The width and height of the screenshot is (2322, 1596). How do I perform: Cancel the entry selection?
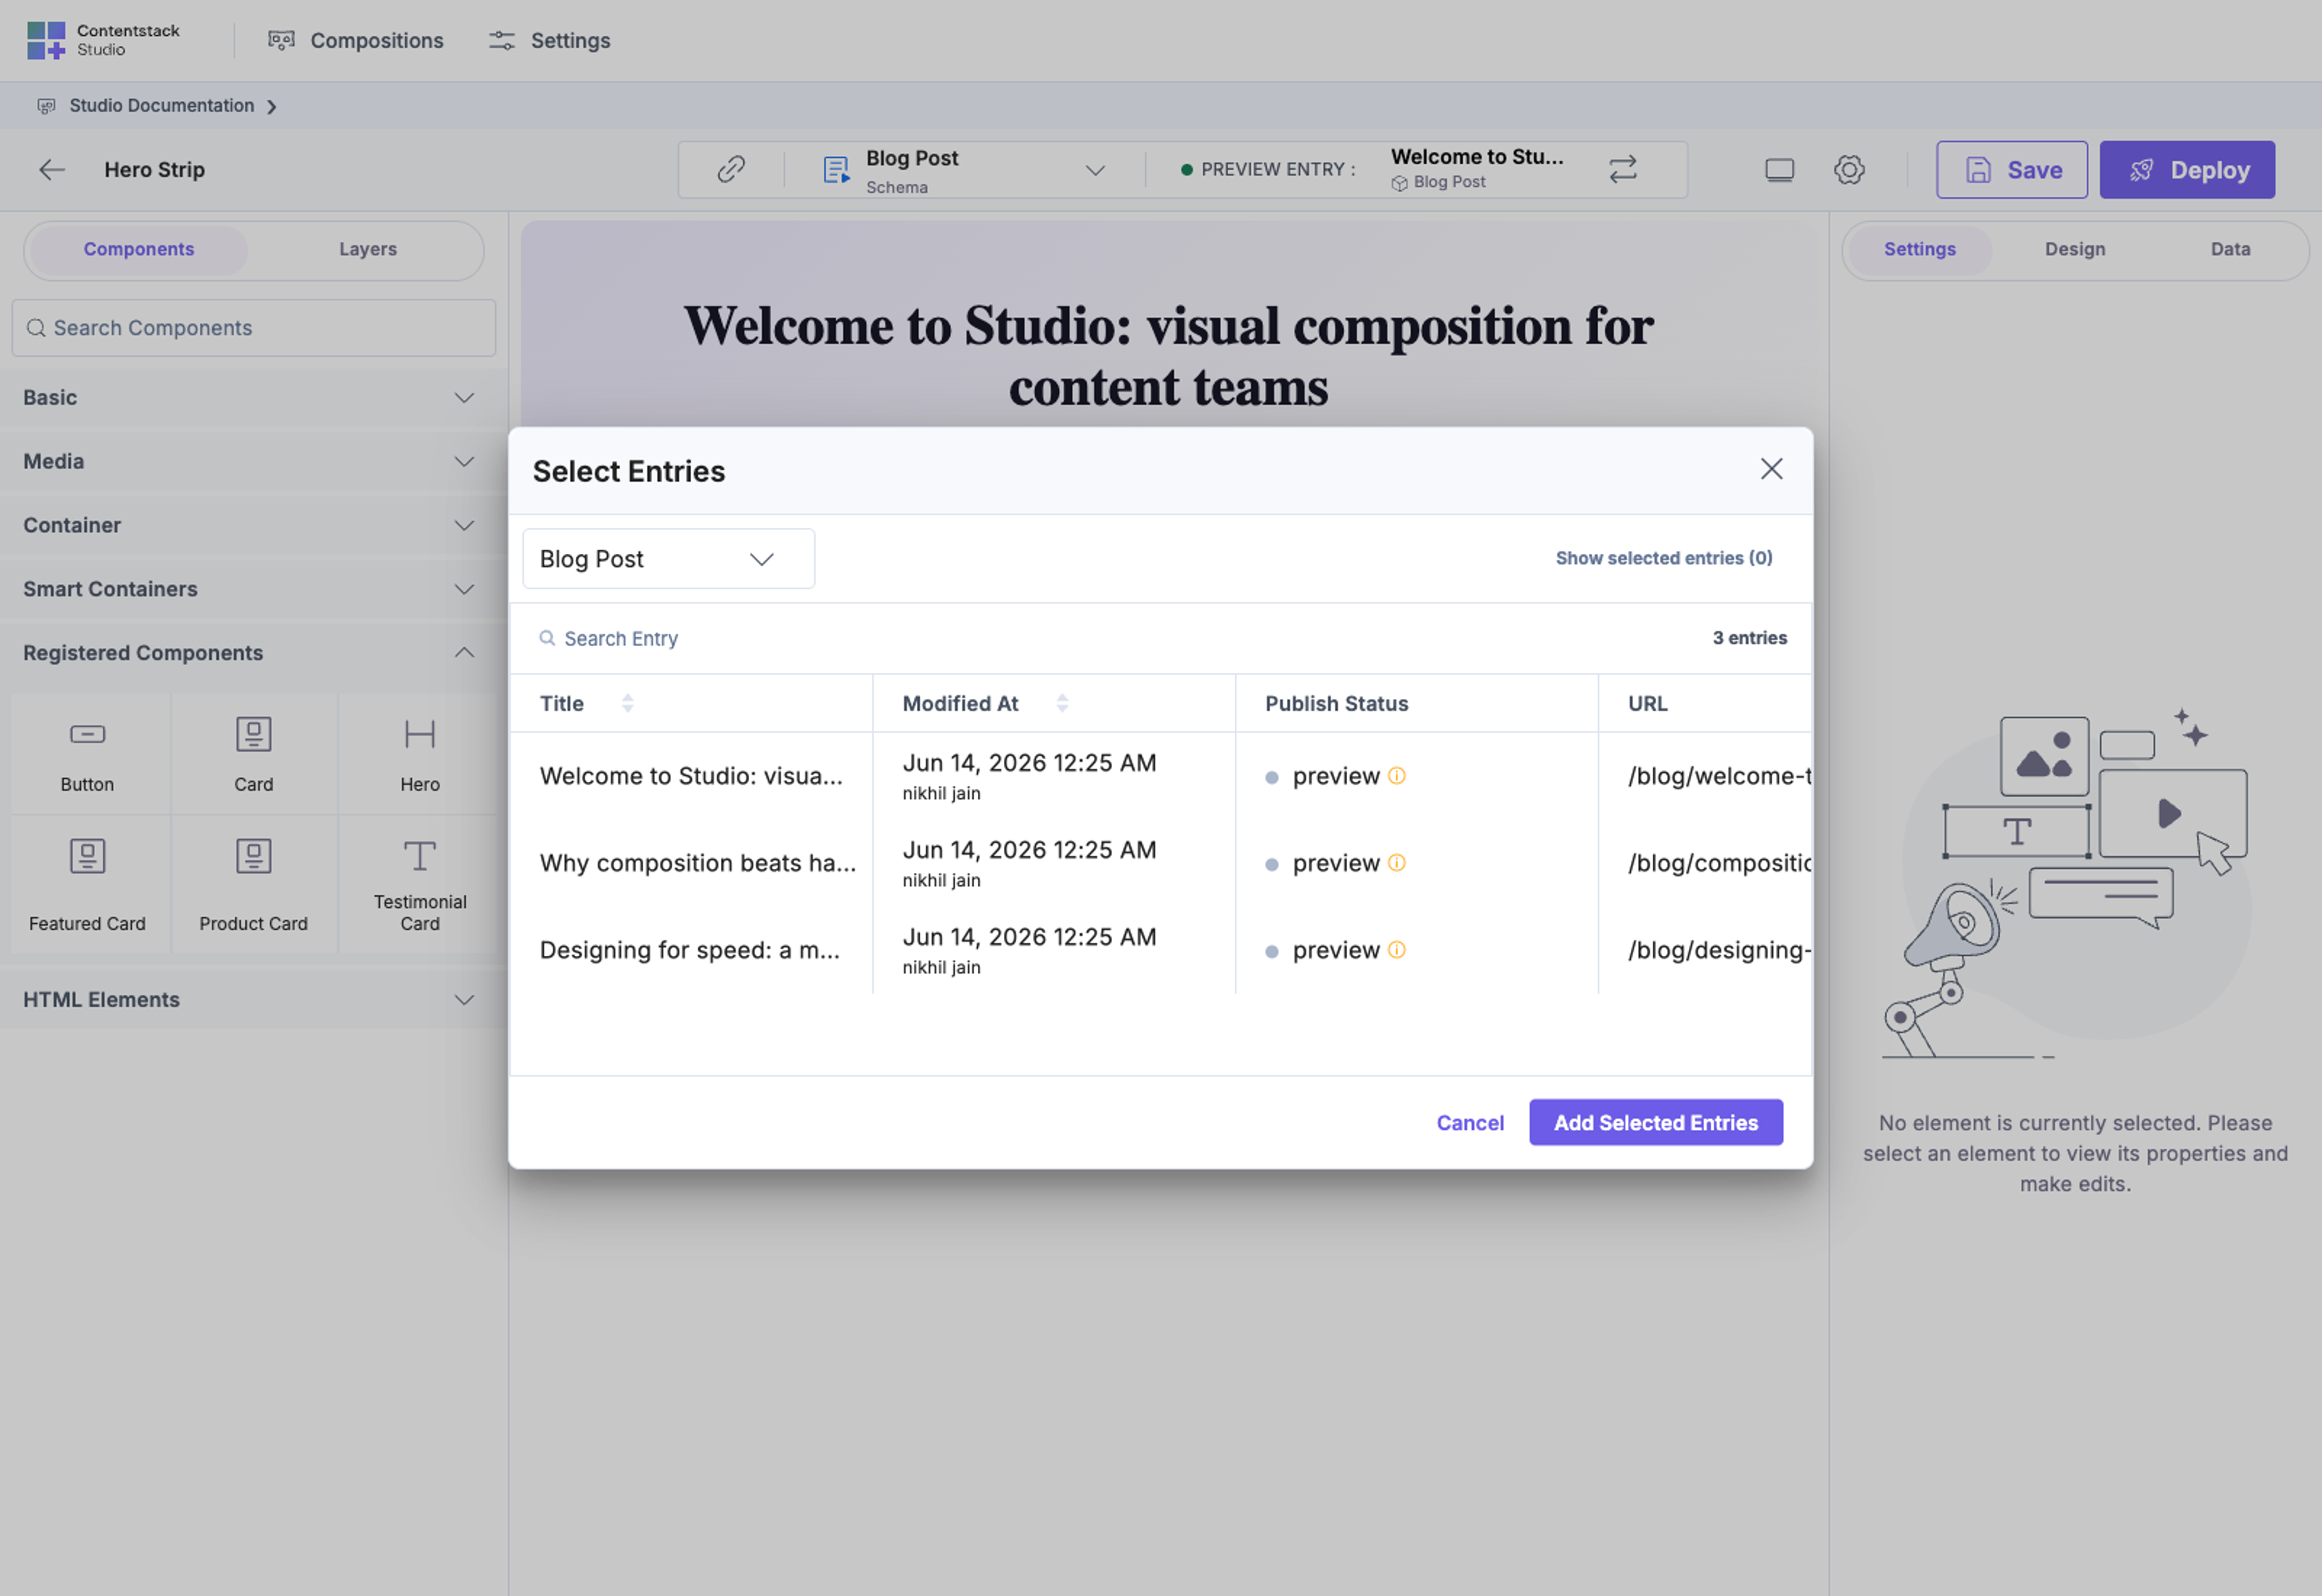click(1469, 1123)
